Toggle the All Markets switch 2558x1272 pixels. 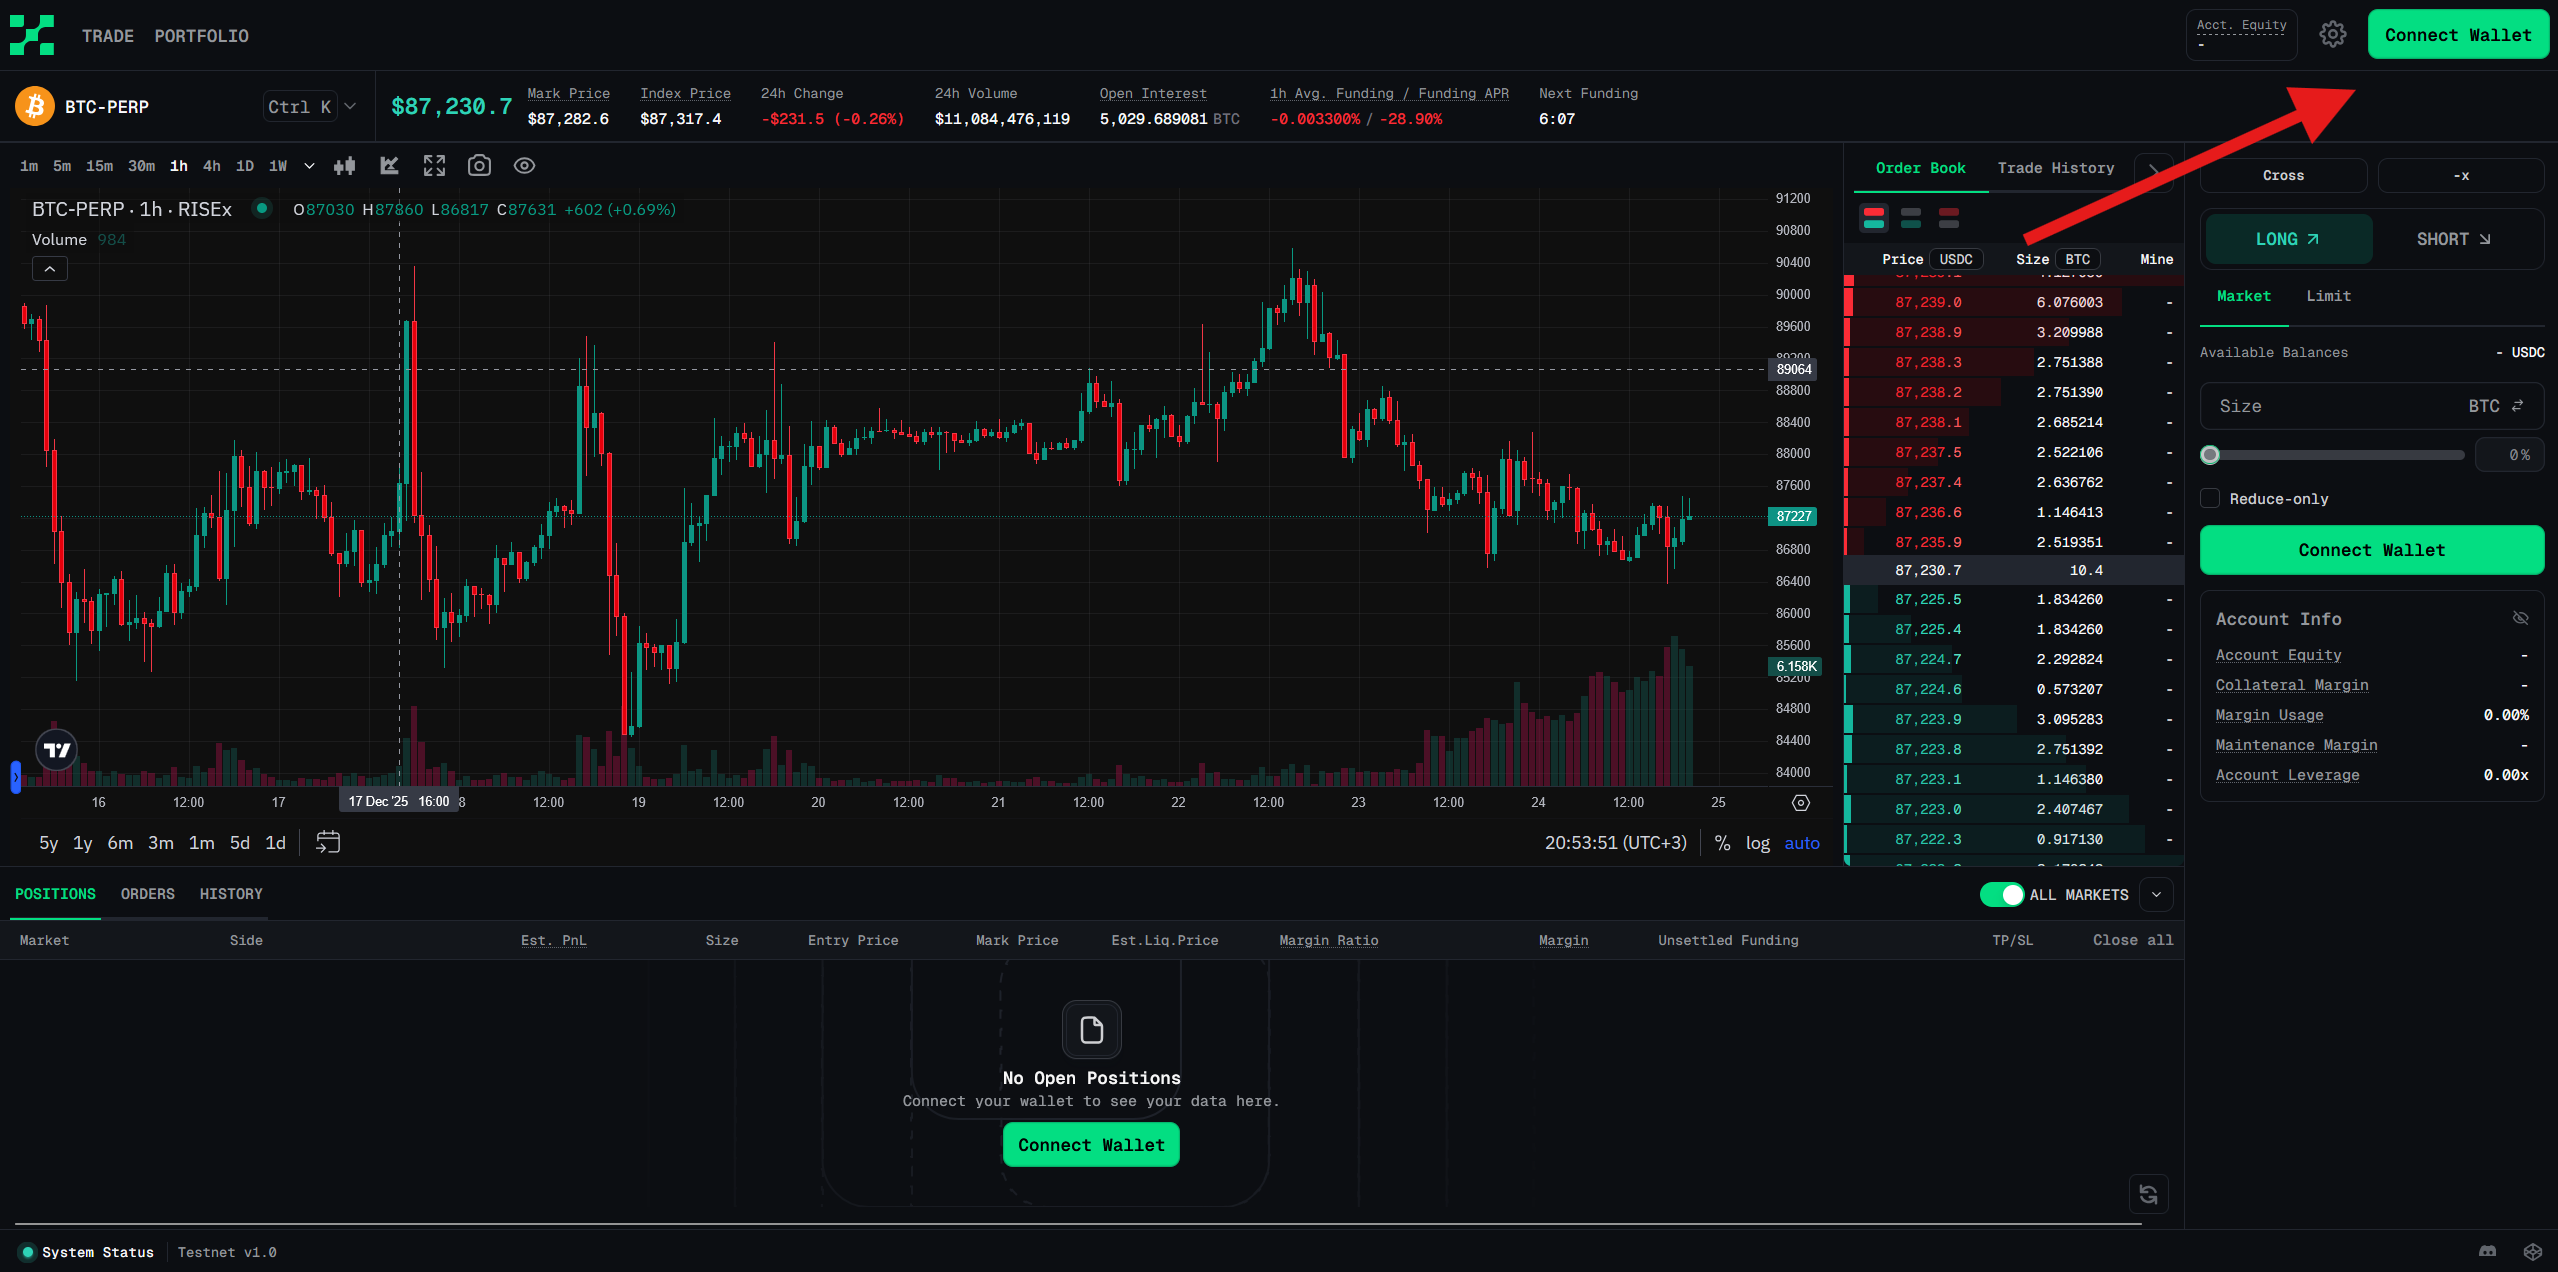2001,894
